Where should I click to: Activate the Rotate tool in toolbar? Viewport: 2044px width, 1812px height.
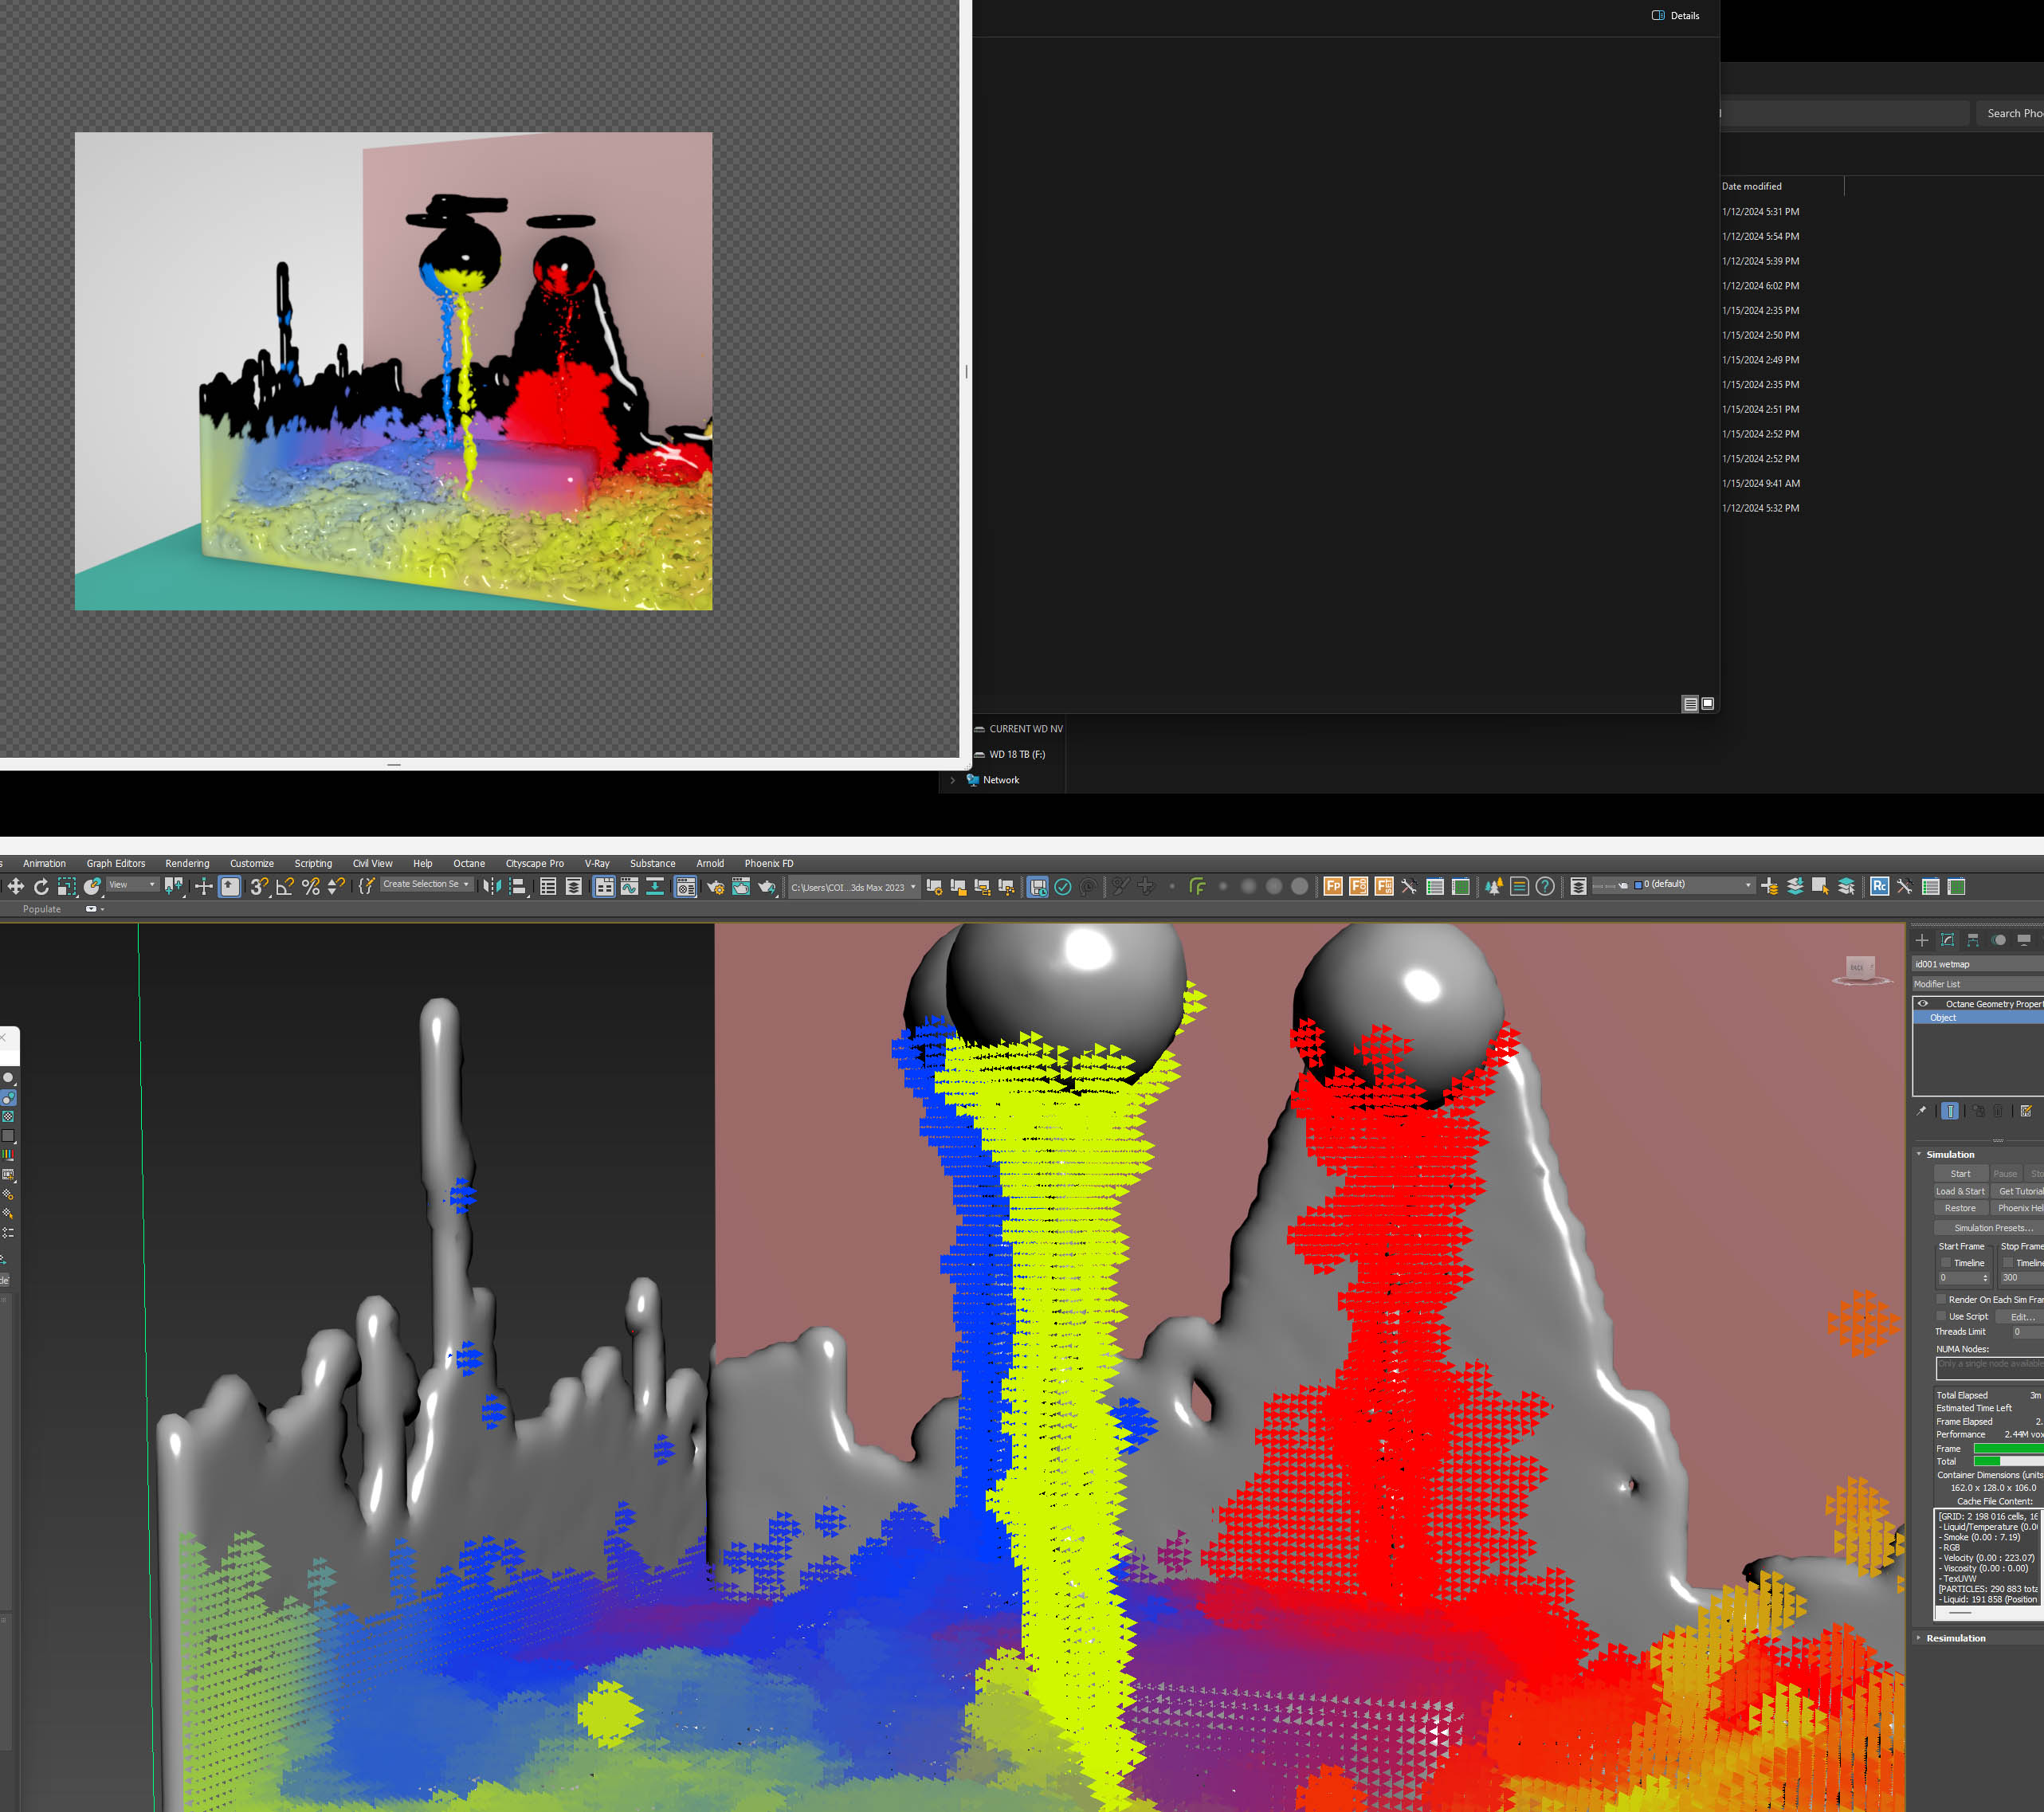click(41, 886)
